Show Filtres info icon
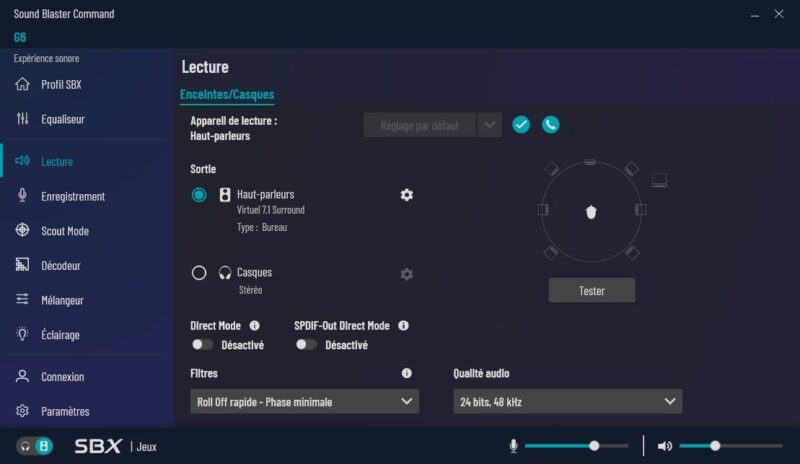800x464 pixels. (x=407, y=373)
